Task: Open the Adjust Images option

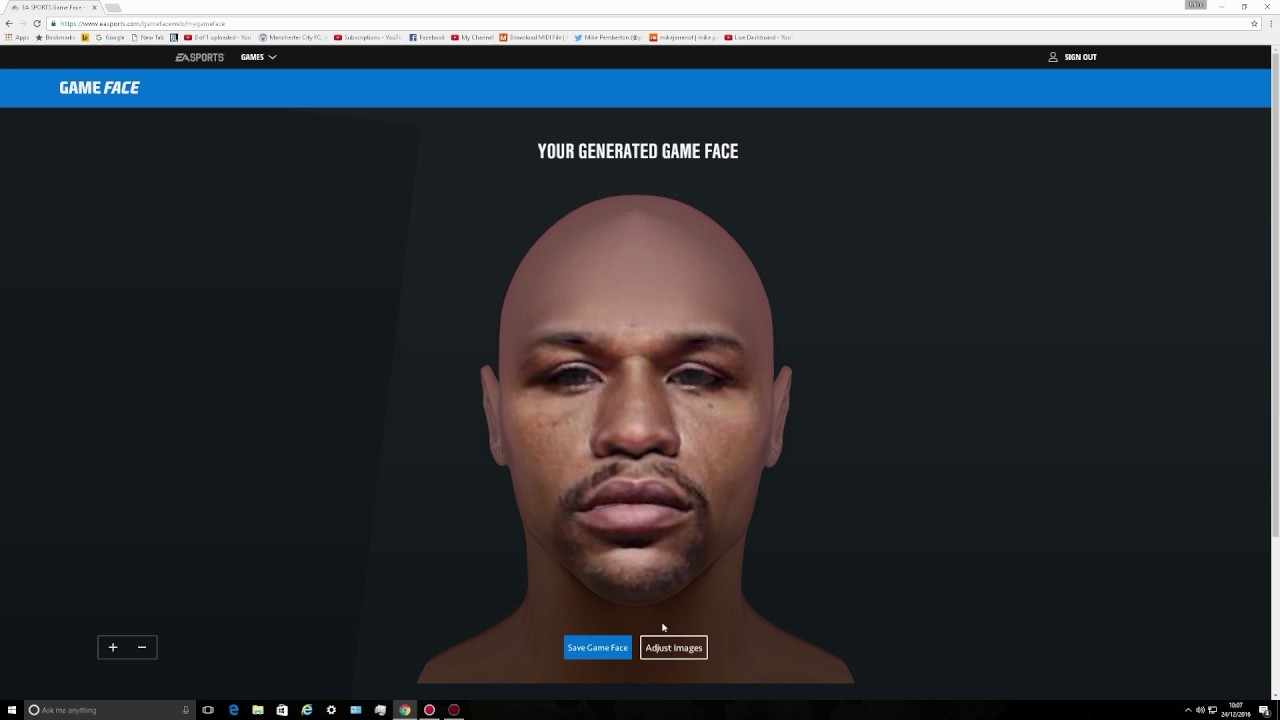Action: click(x=674, y=648)
